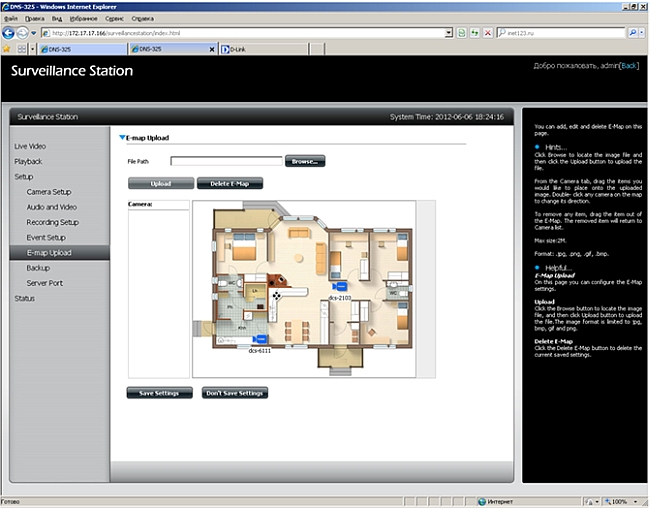
Task: Open the Status section in sidebar
Action: click(24, 298)
